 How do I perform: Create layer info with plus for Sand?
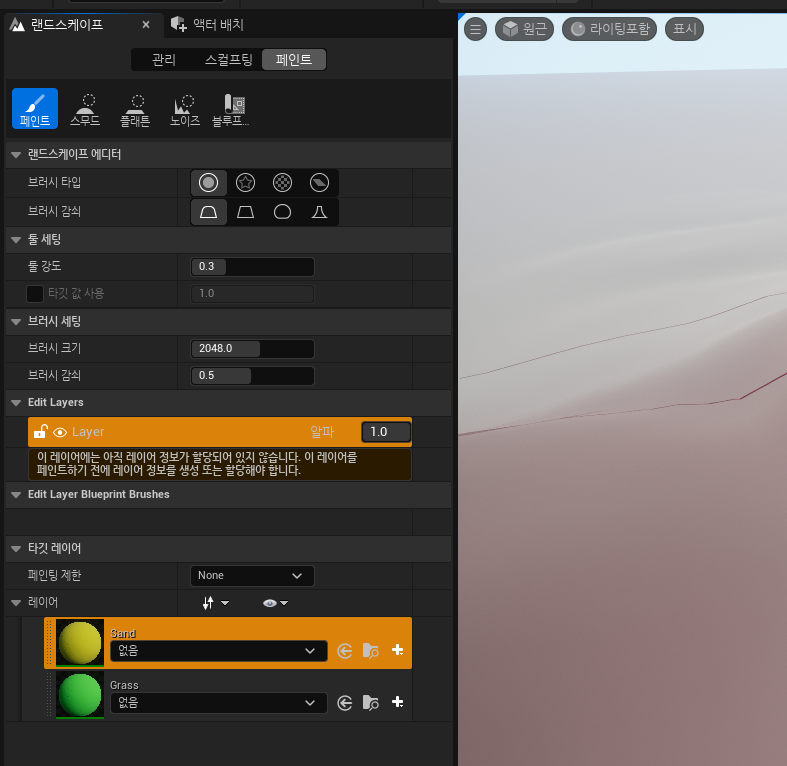(398, 650)
